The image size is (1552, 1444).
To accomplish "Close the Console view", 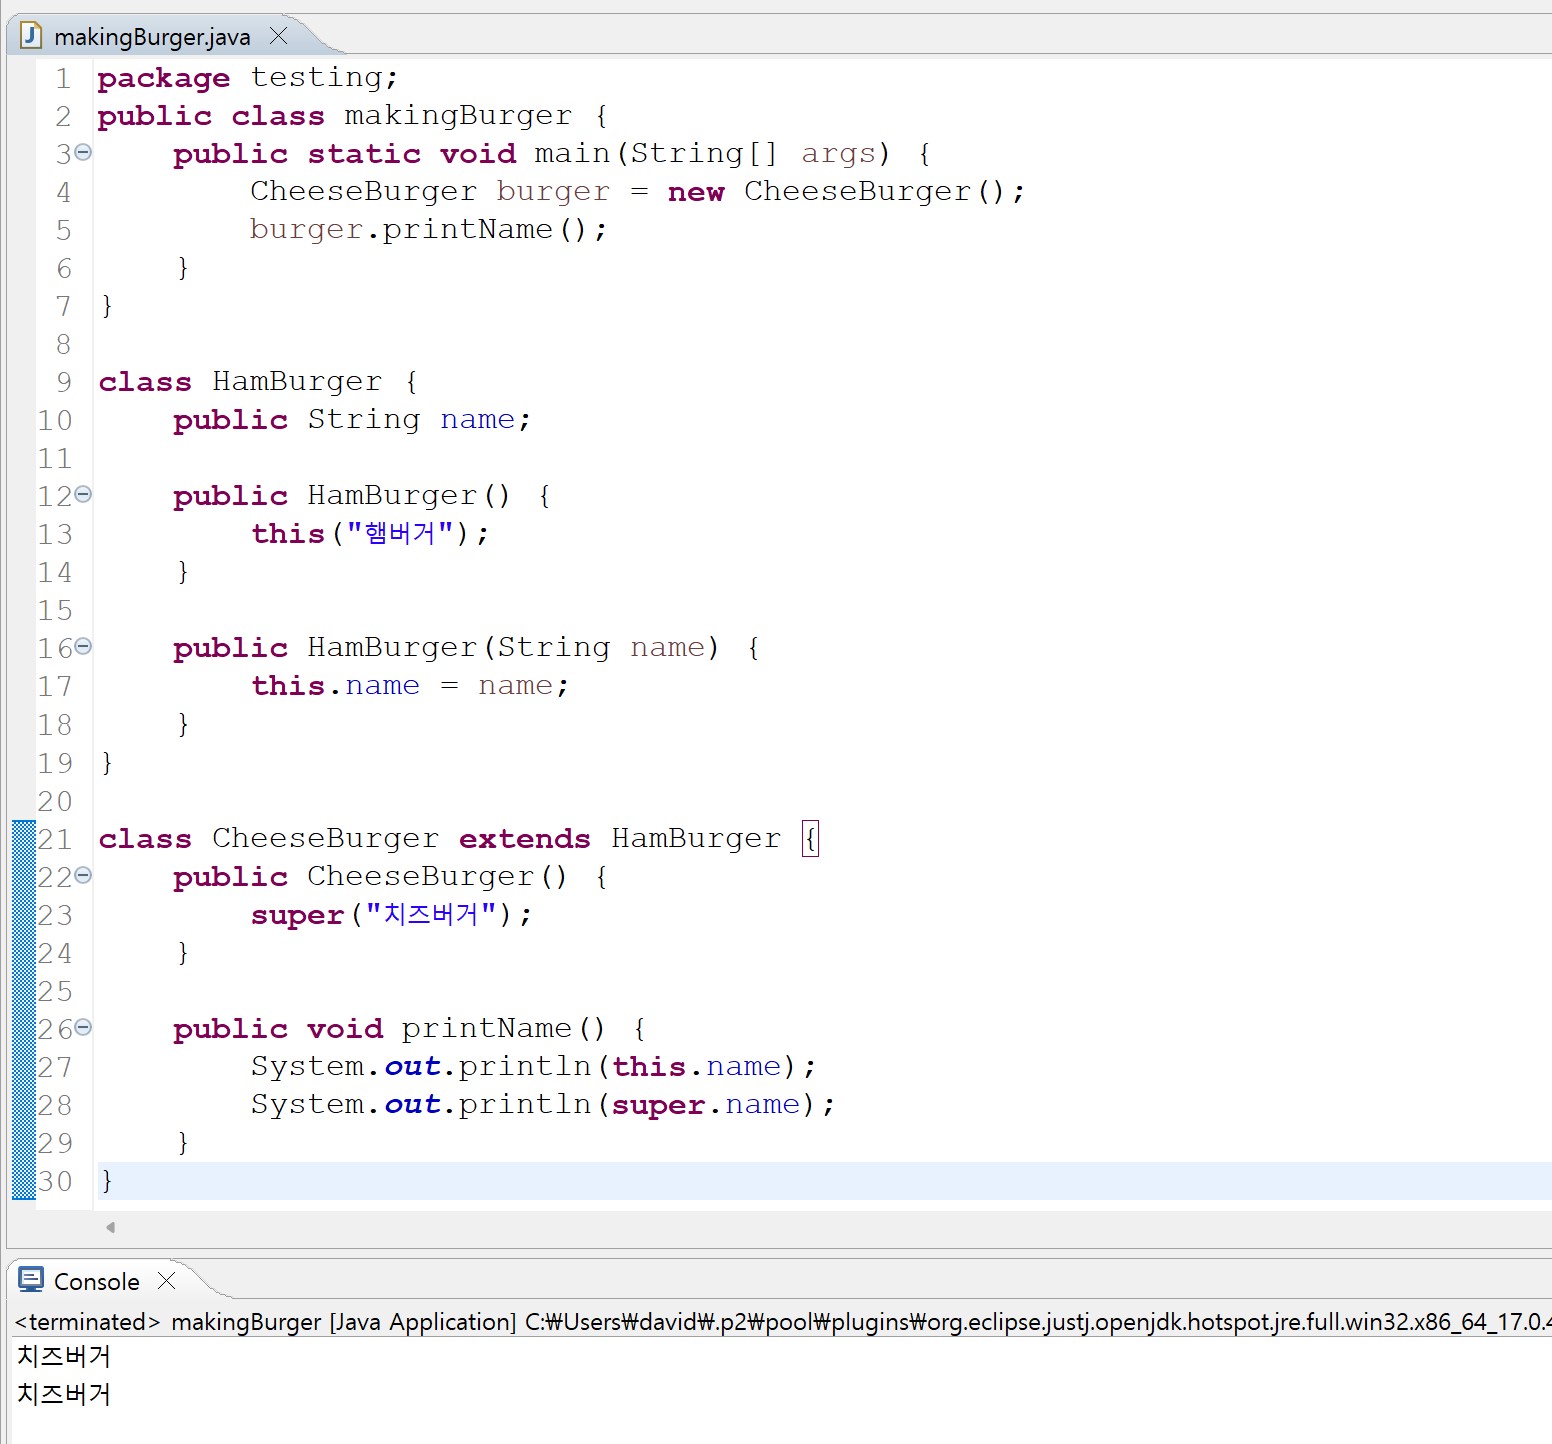I will click(167, 1280).
